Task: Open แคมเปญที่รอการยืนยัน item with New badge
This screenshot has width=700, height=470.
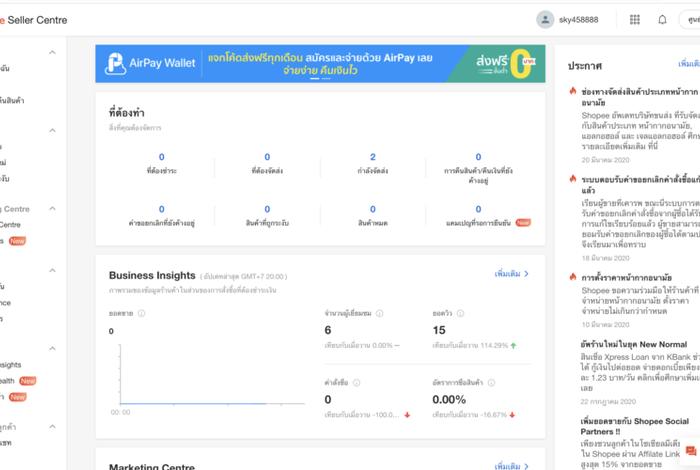Action: [478, 216]
